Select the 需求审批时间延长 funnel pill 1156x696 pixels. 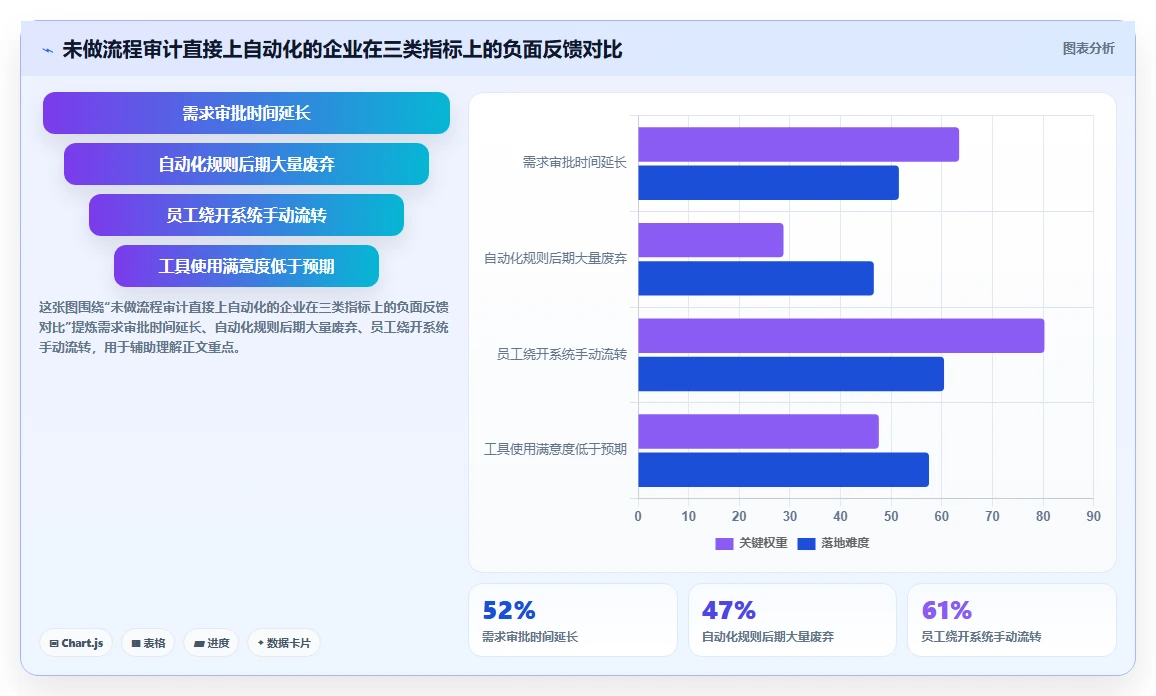coord(246,113)
